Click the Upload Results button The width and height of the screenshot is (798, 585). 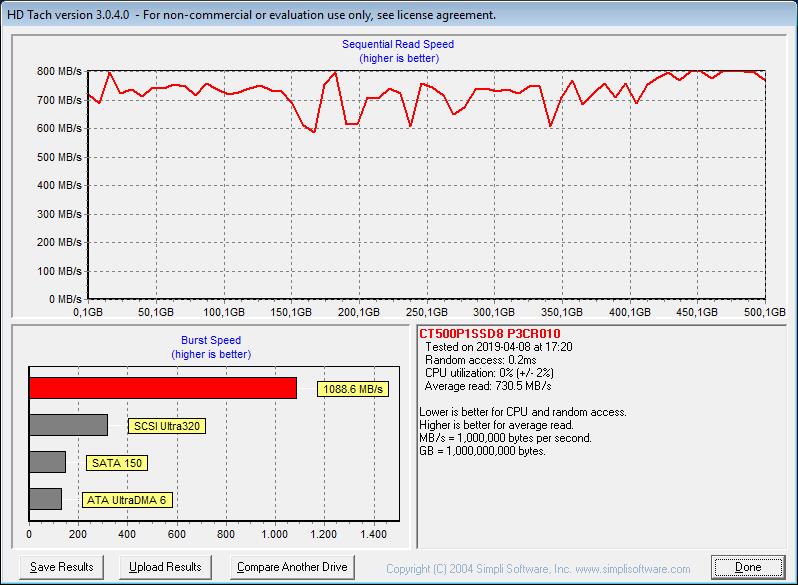[x=165, y=567]
